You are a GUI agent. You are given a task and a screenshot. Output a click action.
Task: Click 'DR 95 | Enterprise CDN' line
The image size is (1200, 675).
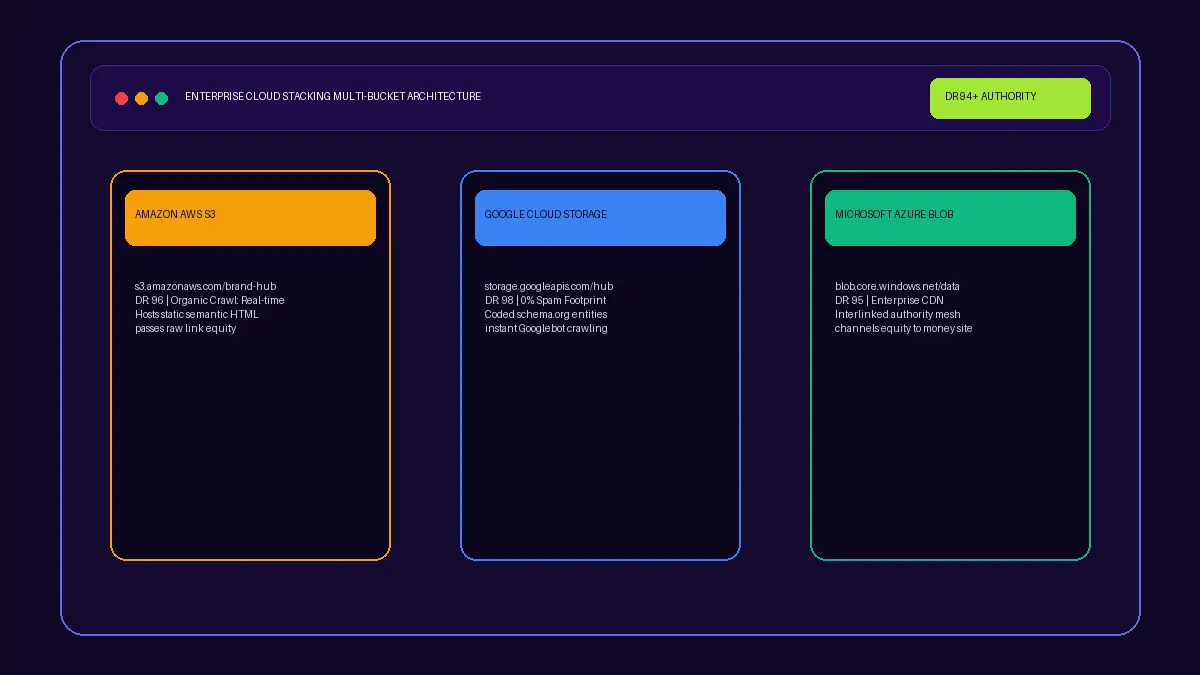[x=889, y=300]
